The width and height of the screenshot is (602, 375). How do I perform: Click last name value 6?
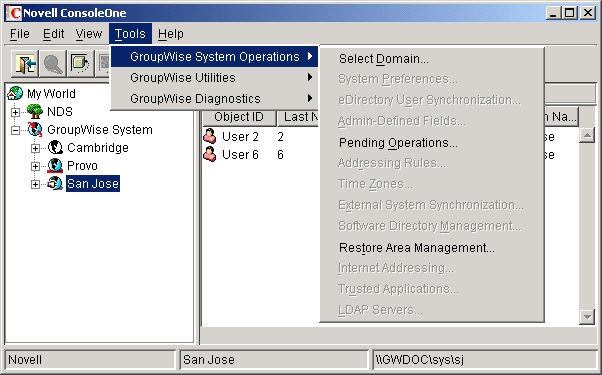click(281, 155)
